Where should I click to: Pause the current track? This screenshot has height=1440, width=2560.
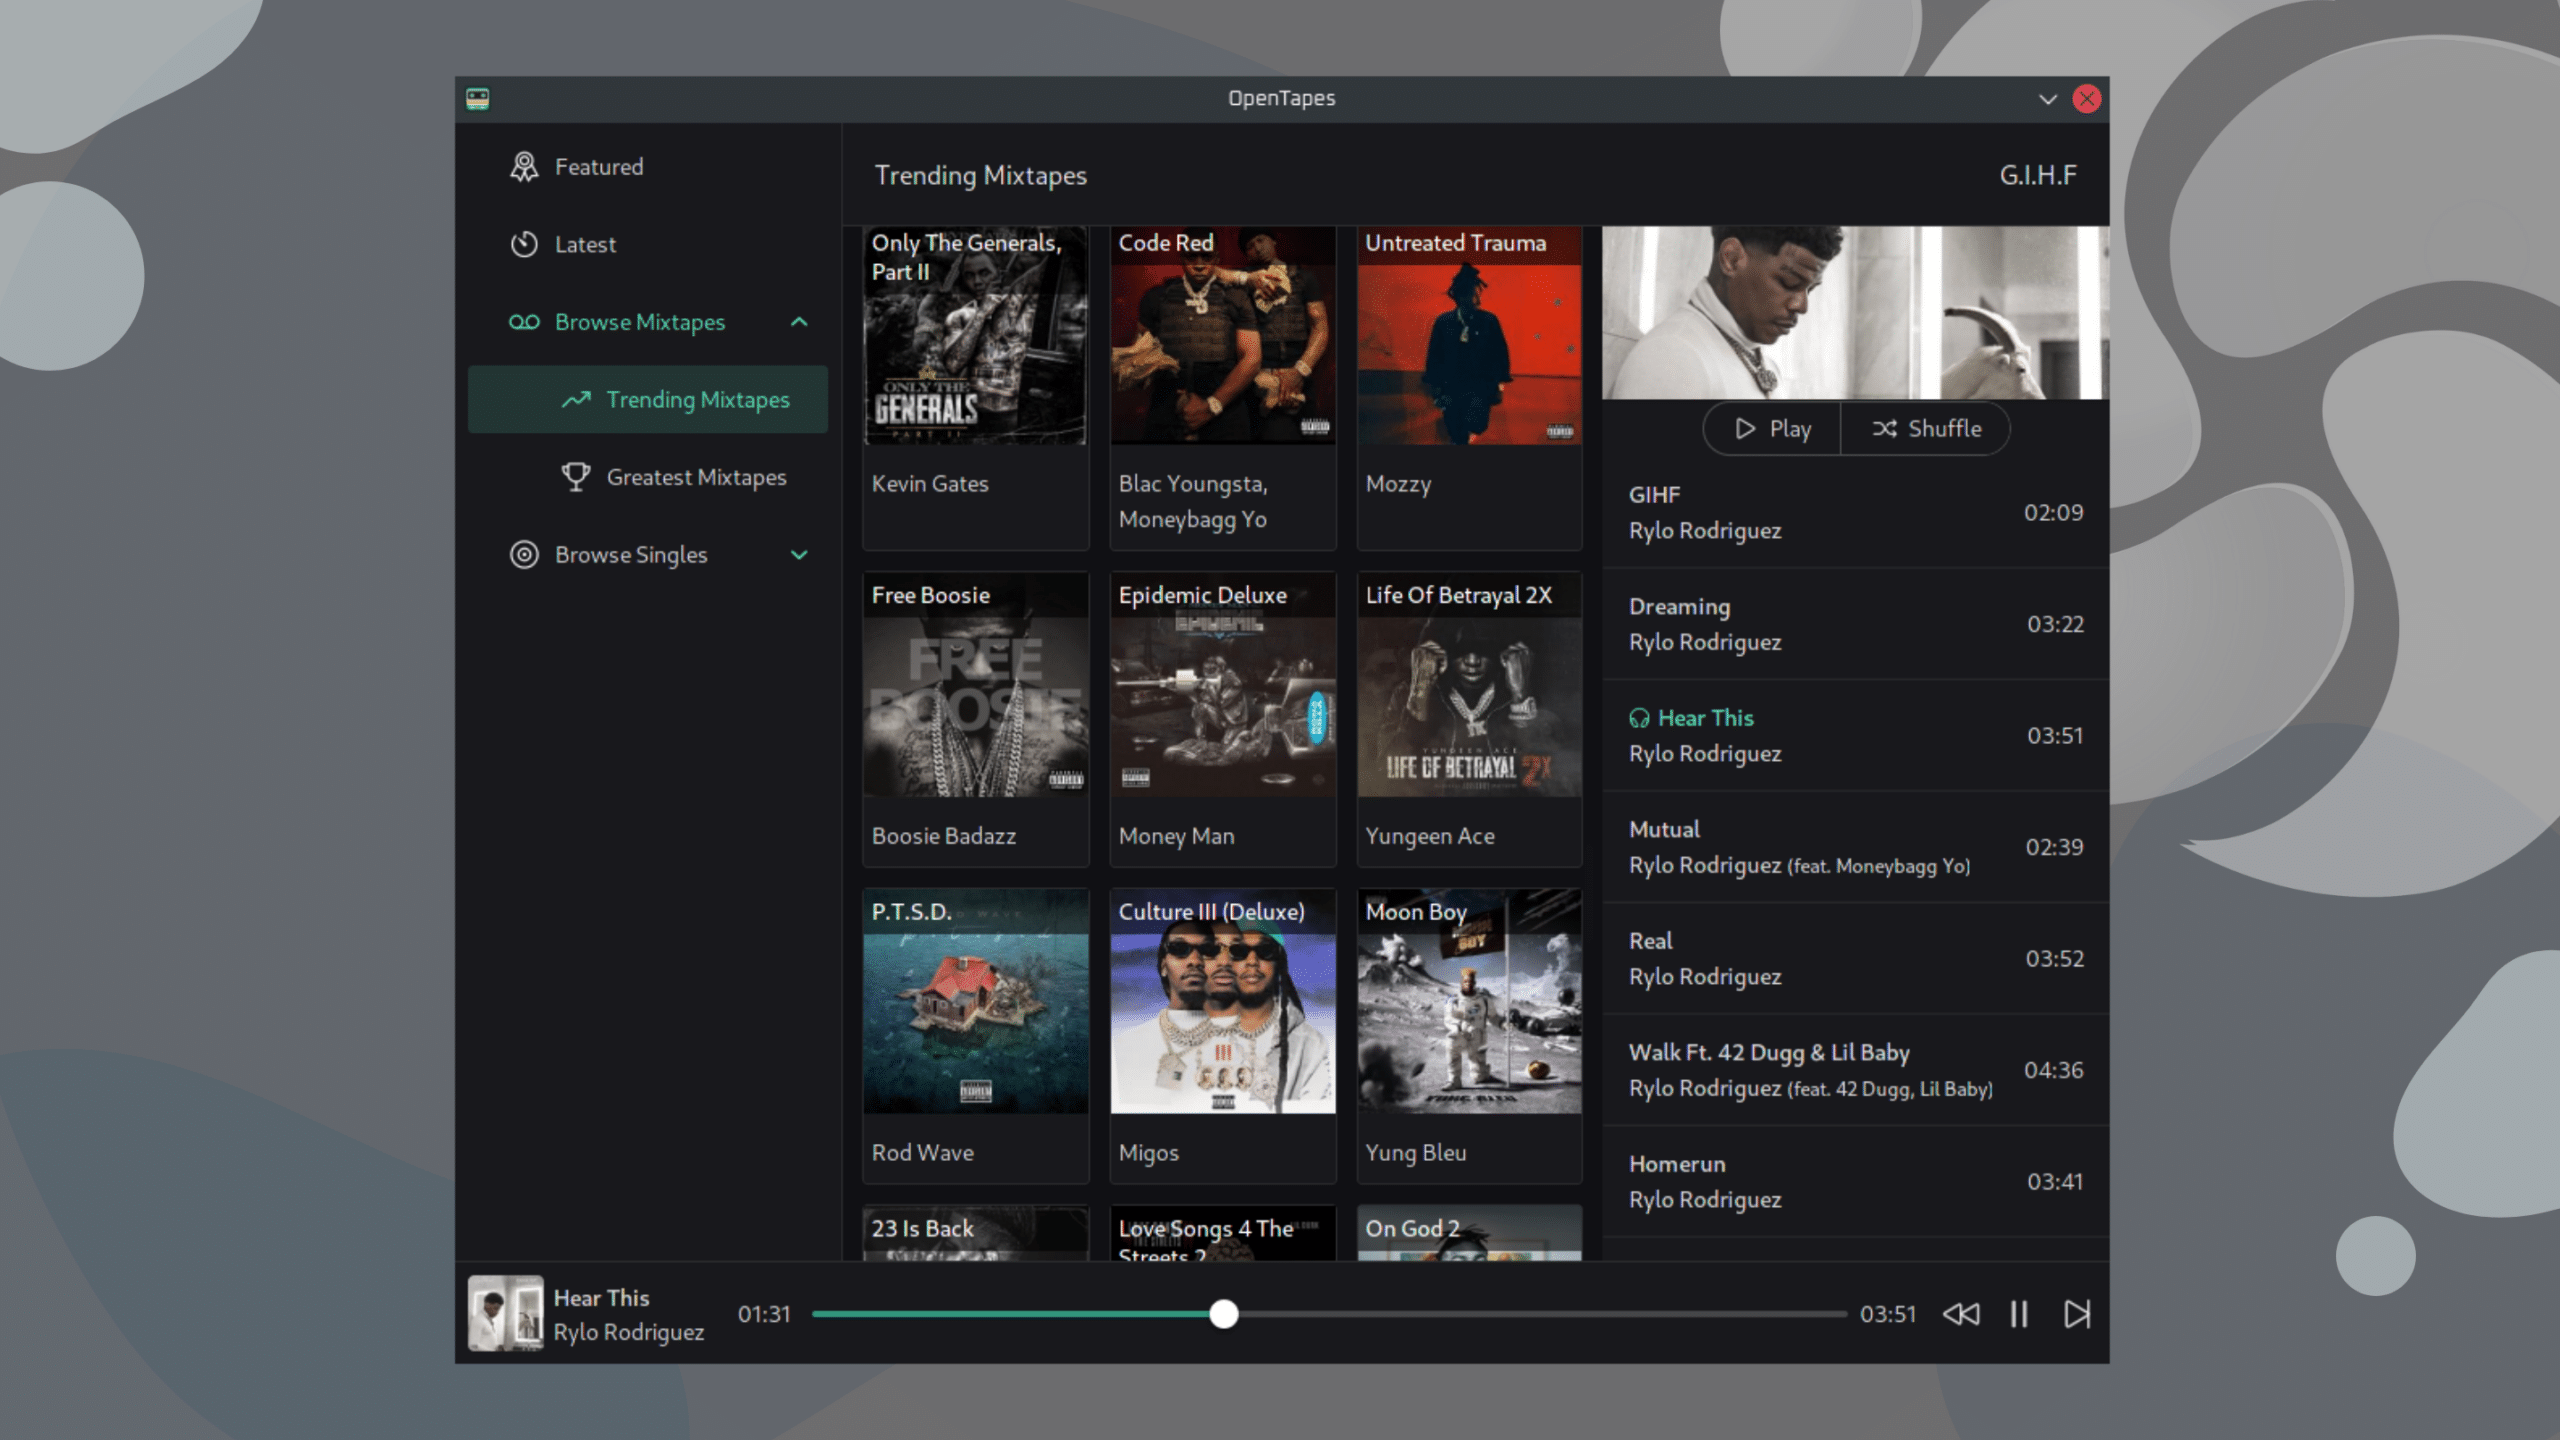pos(2019,1314)
